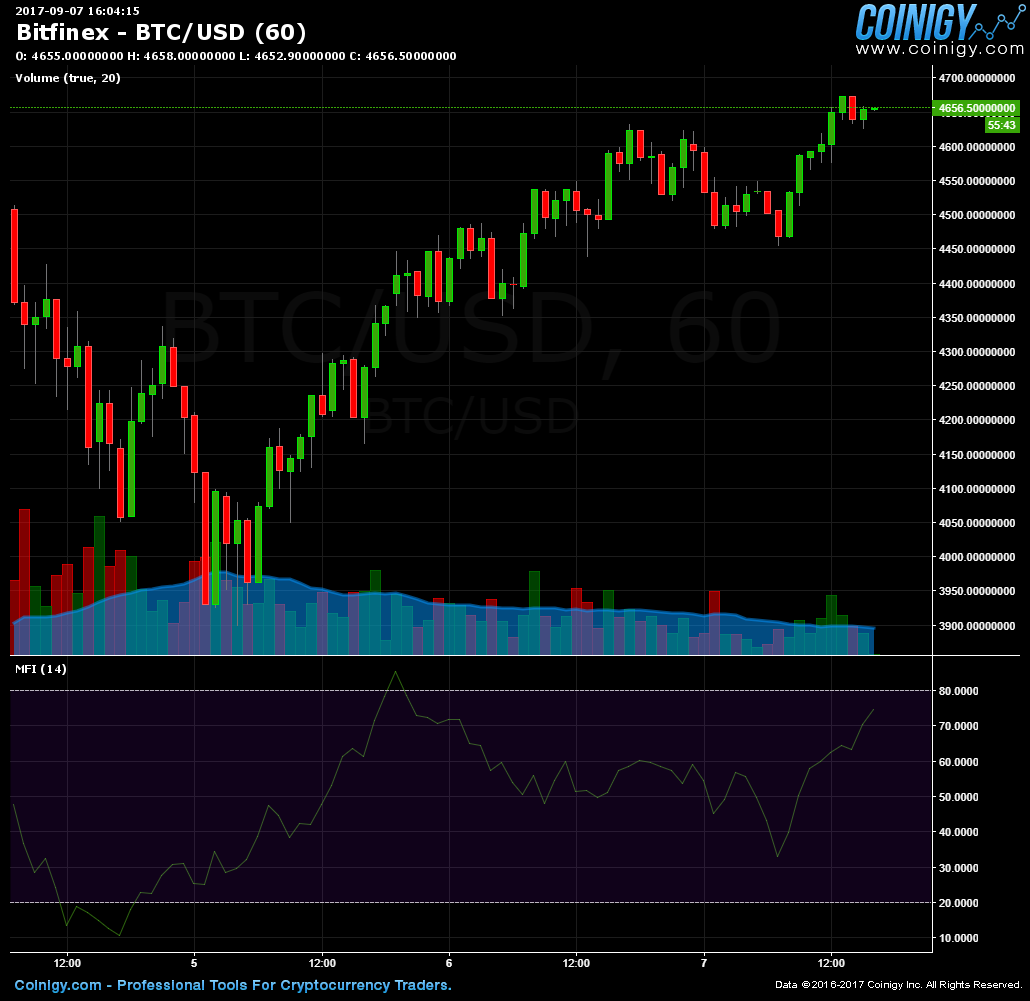Select the tall red candle at far left
Screen dimensions: 1030x1001
14,255
